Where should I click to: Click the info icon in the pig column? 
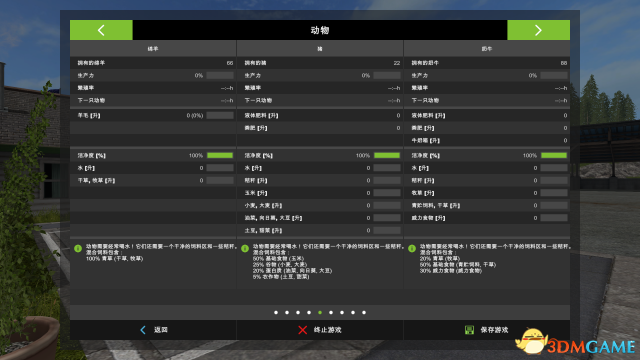(x=245, y=248)
